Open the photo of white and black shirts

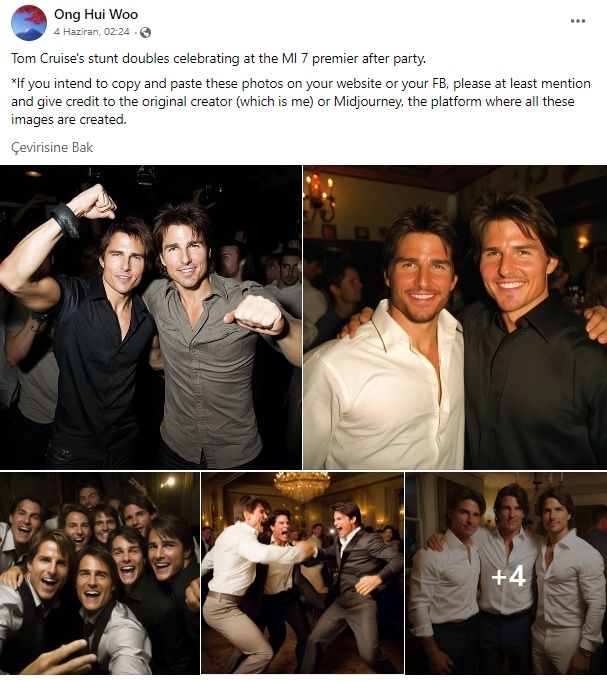click(x=455, y=317)
